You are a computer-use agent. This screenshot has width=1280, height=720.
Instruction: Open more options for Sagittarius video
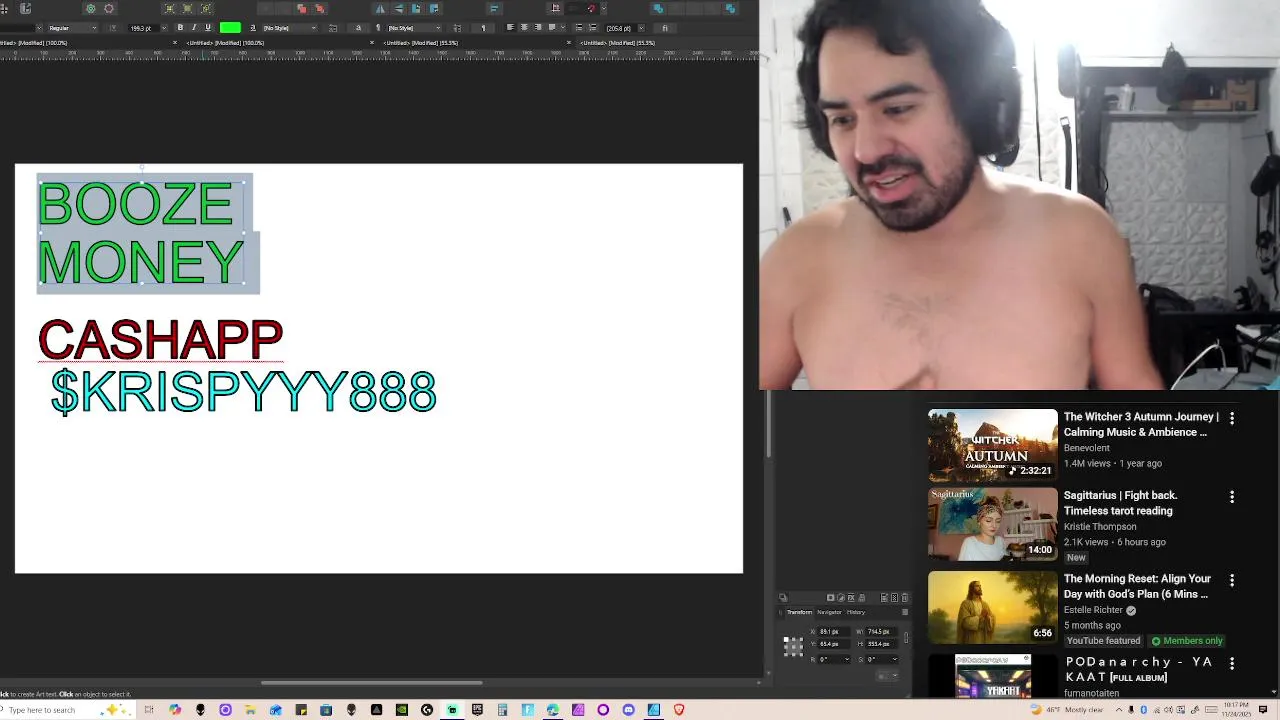click(x=1232, y=497)
